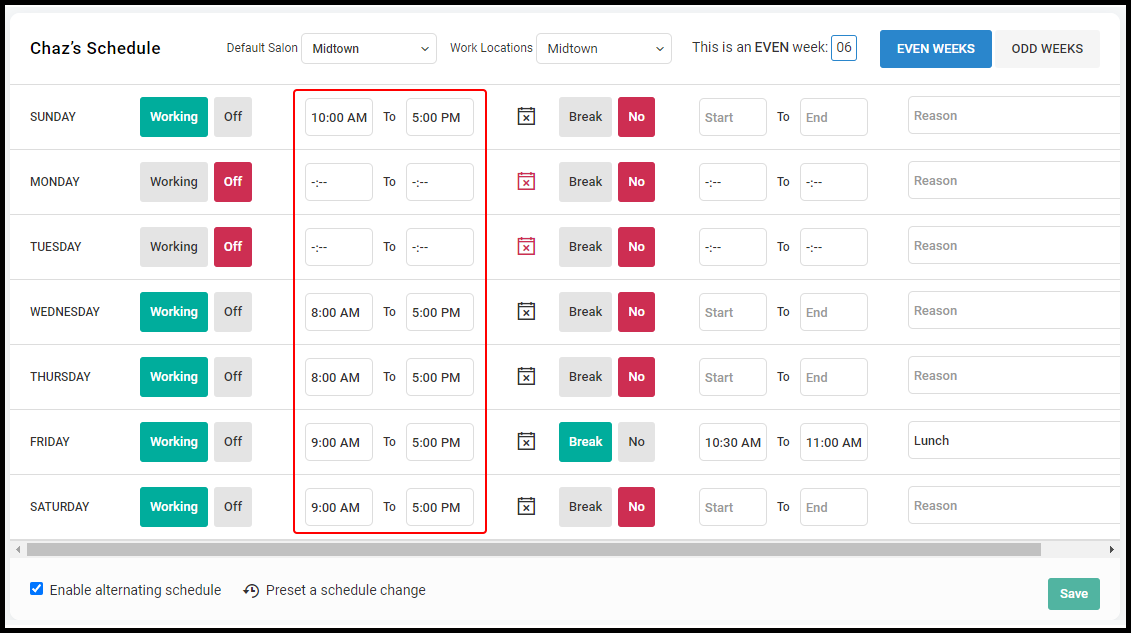
Task: Click the Save button
Action: [x=1073, y=593]
